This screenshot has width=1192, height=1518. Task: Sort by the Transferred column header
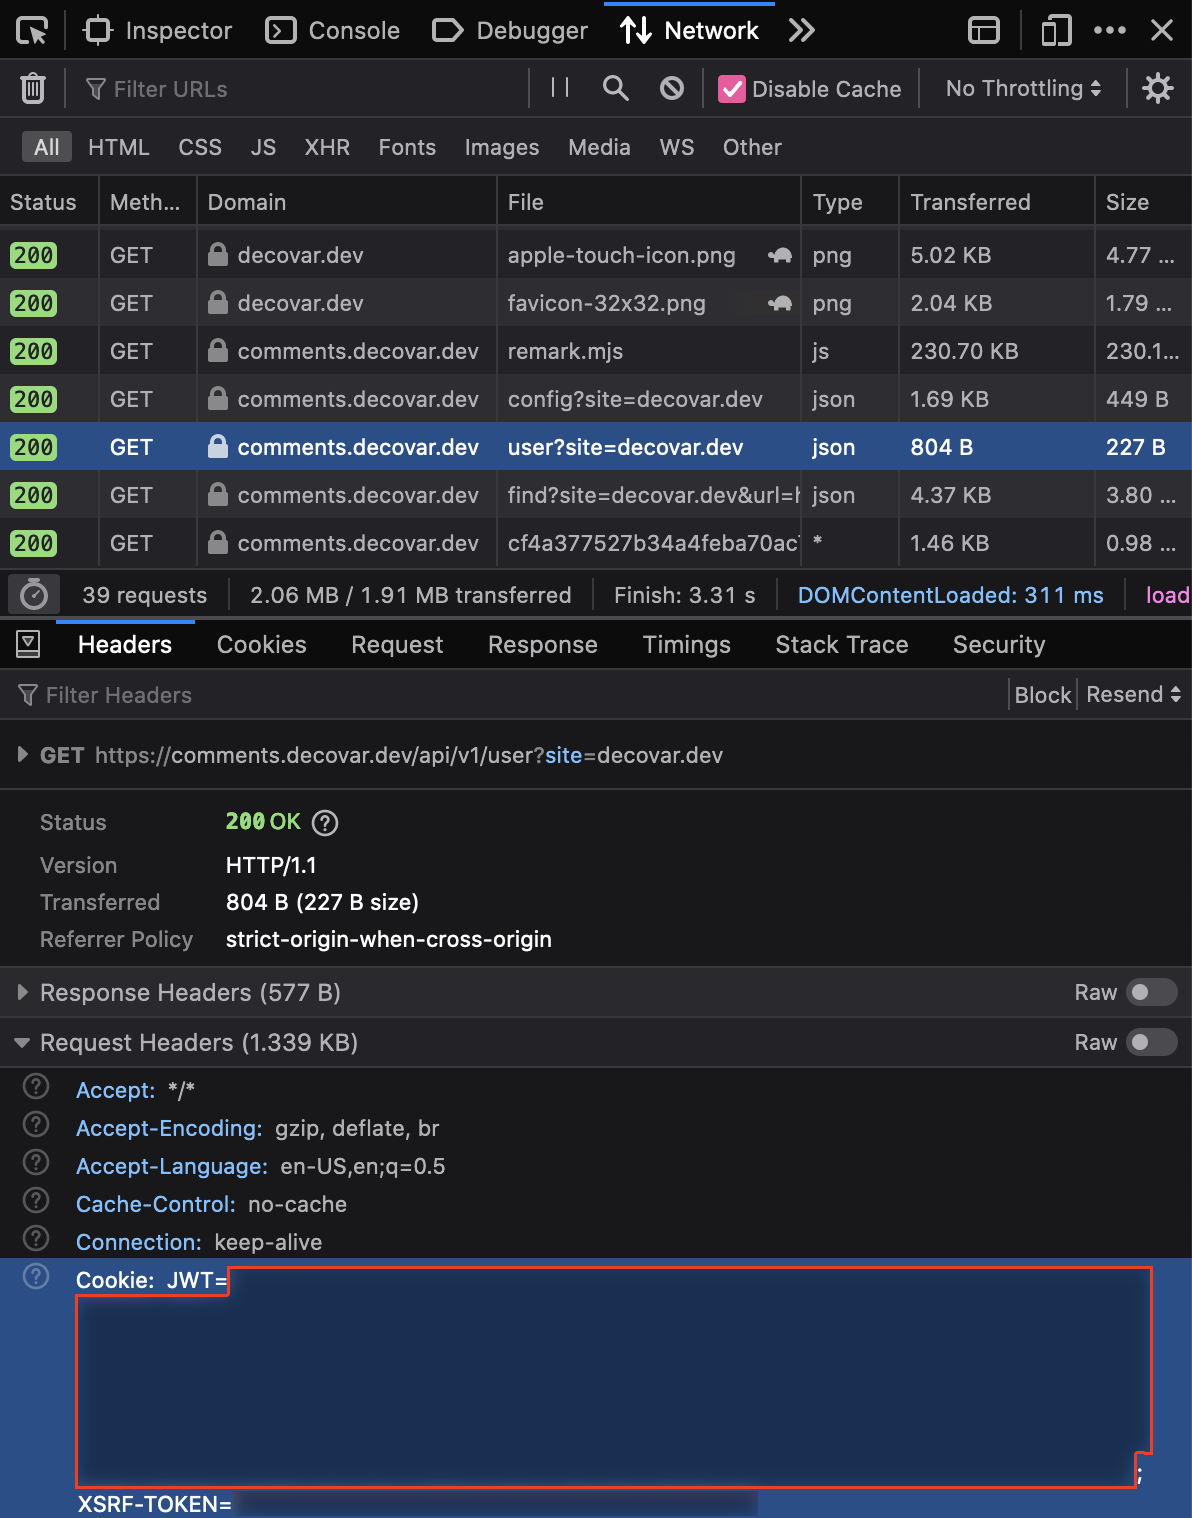(997, 202)
